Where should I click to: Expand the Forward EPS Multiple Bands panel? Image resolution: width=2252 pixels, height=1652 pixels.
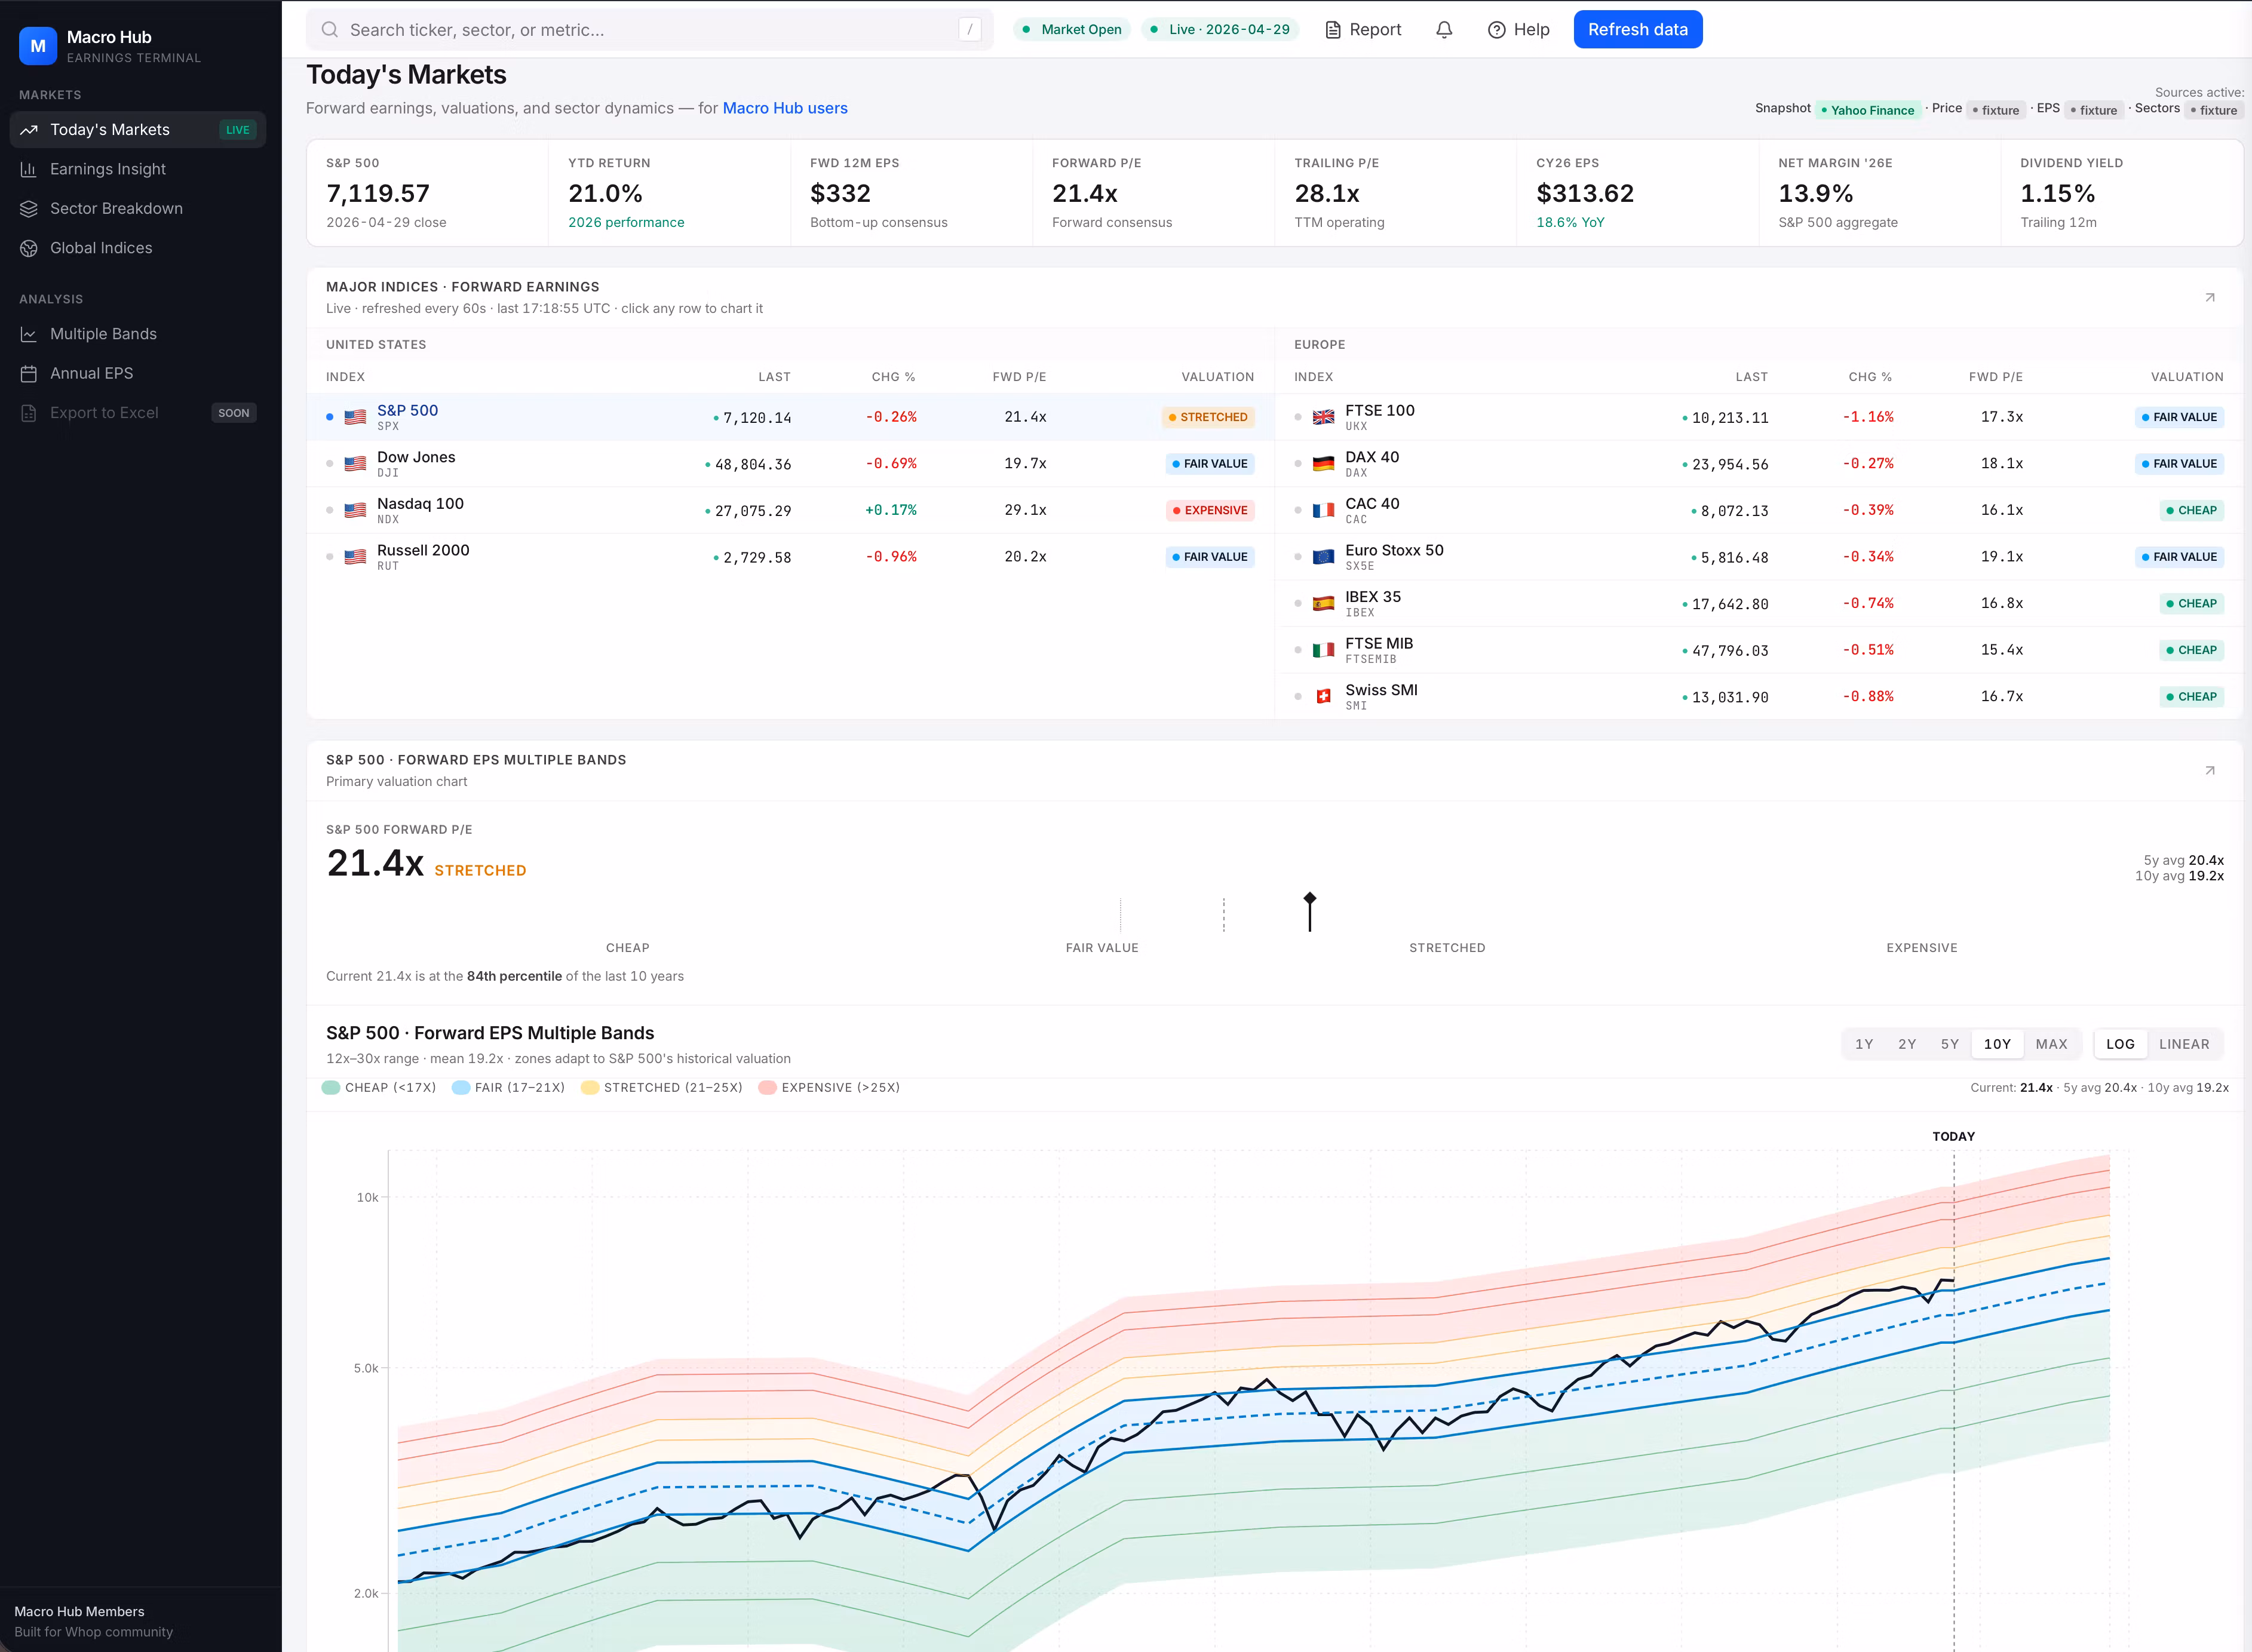(2210, 770)
